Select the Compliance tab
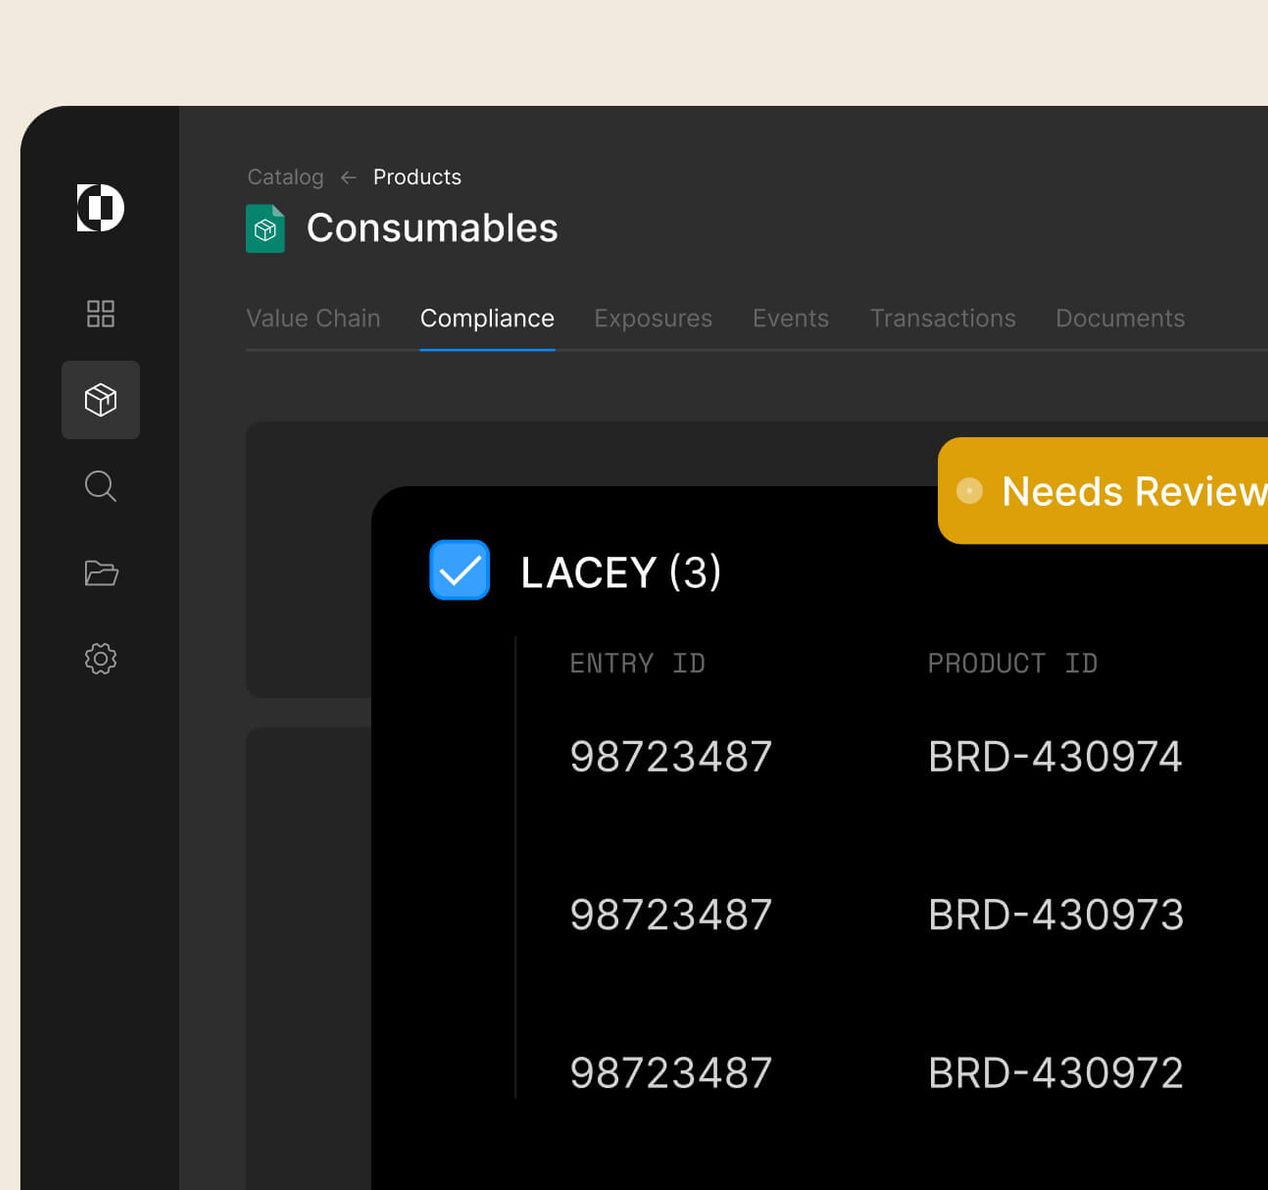The width and height of the screenshot is (1268, 1190). [487, 318]
